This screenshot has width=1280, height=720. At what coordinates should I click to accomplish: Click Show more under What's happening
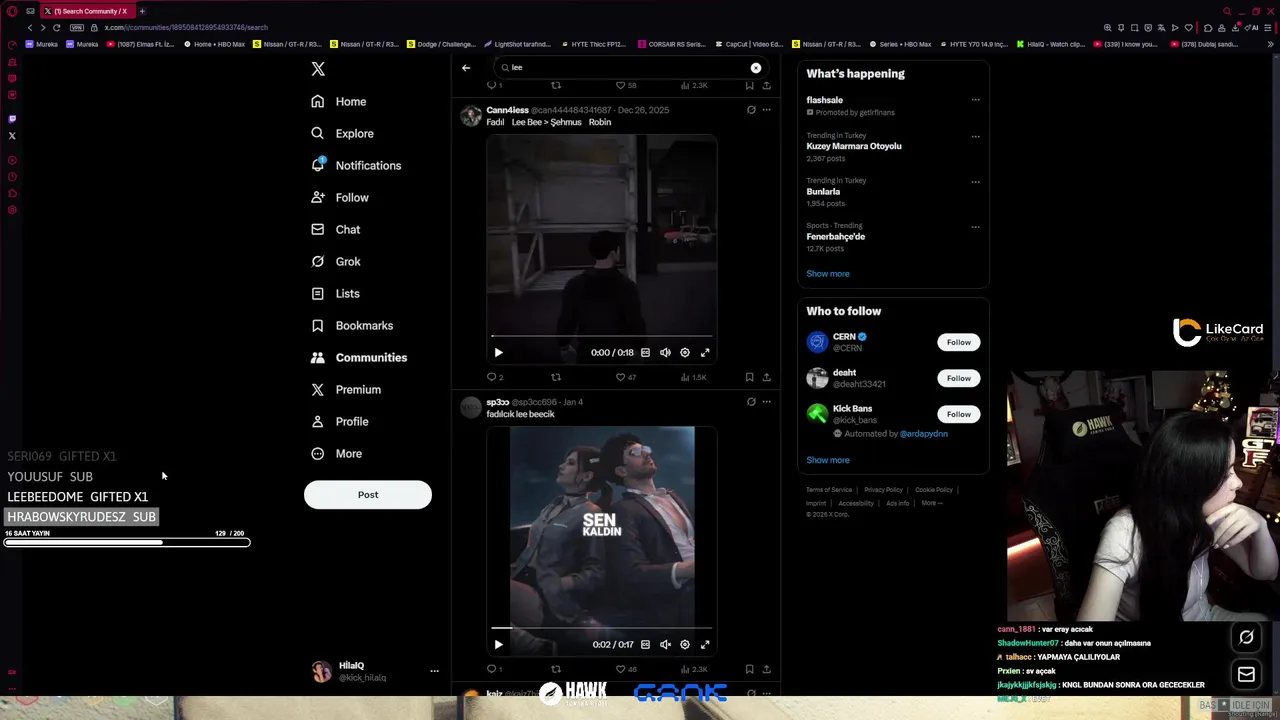click(x=828, y=274)
